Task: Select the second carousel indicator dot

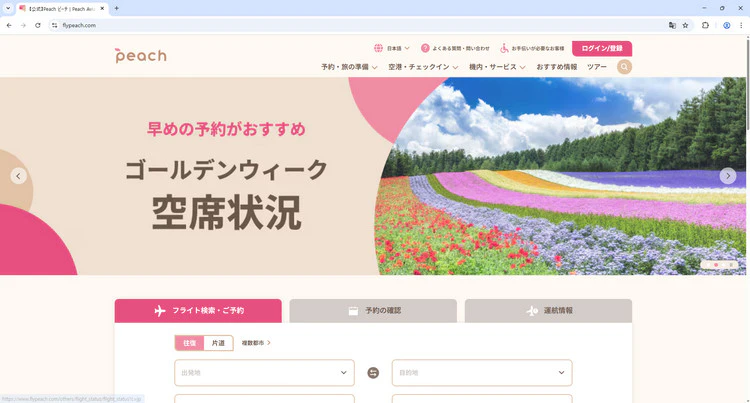Action: point(716,265)
